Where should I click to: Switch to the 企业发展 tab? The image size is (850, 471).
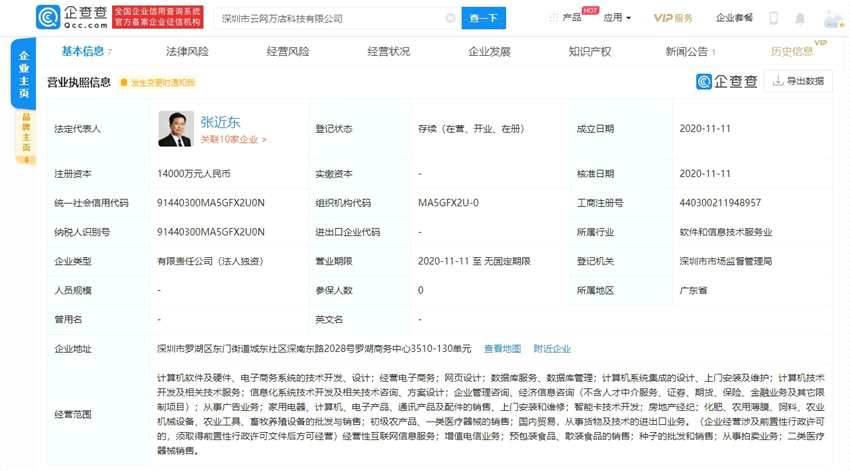(x=490, y=51)
